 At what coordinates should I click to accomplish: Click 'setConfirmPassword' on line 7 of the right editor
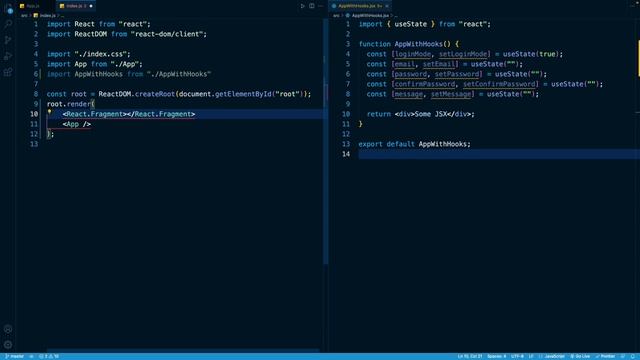(499, 84)
